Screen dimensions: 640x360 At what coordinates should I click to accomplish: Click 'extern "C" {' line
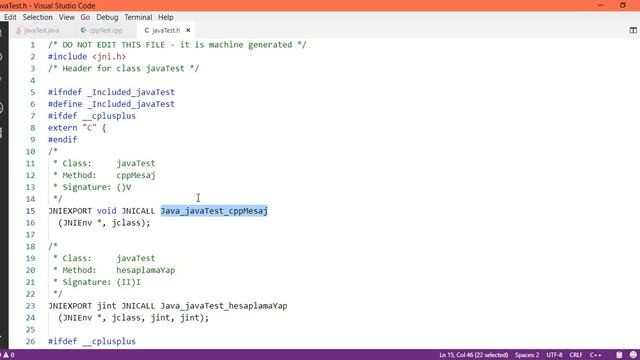point(77,128)
